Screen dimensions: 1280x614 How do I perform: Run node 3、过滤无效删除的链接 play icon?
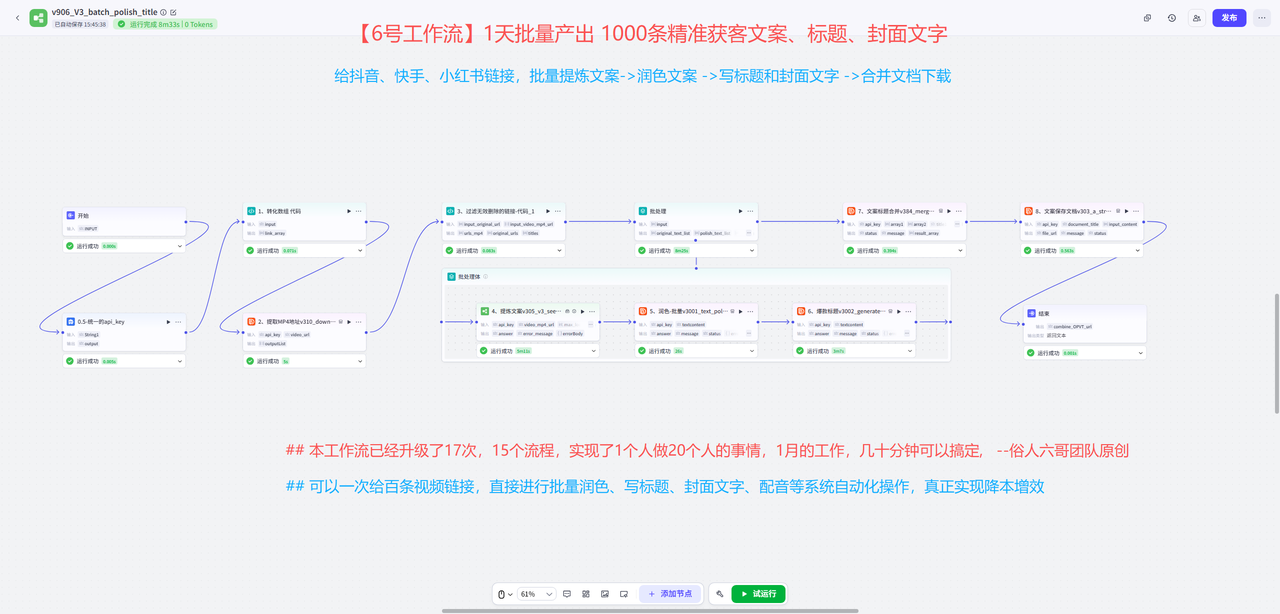(x=548, y=211)
